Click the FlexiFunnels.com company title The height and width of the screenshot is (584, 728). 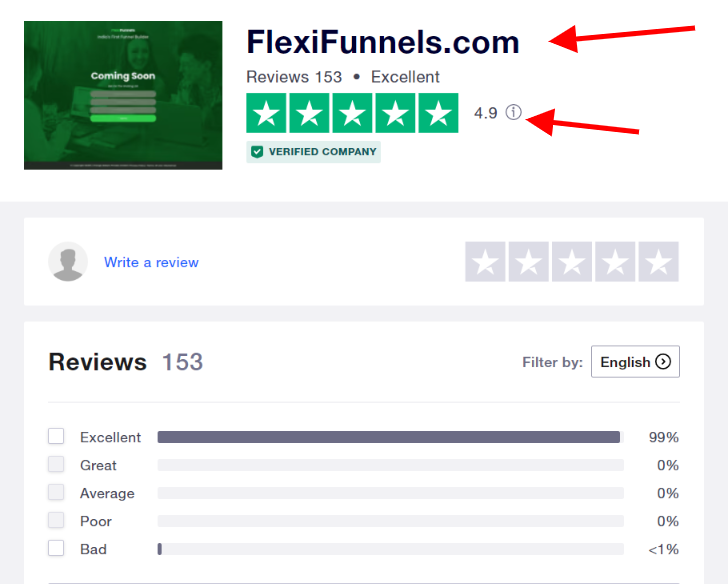point(383,42)
